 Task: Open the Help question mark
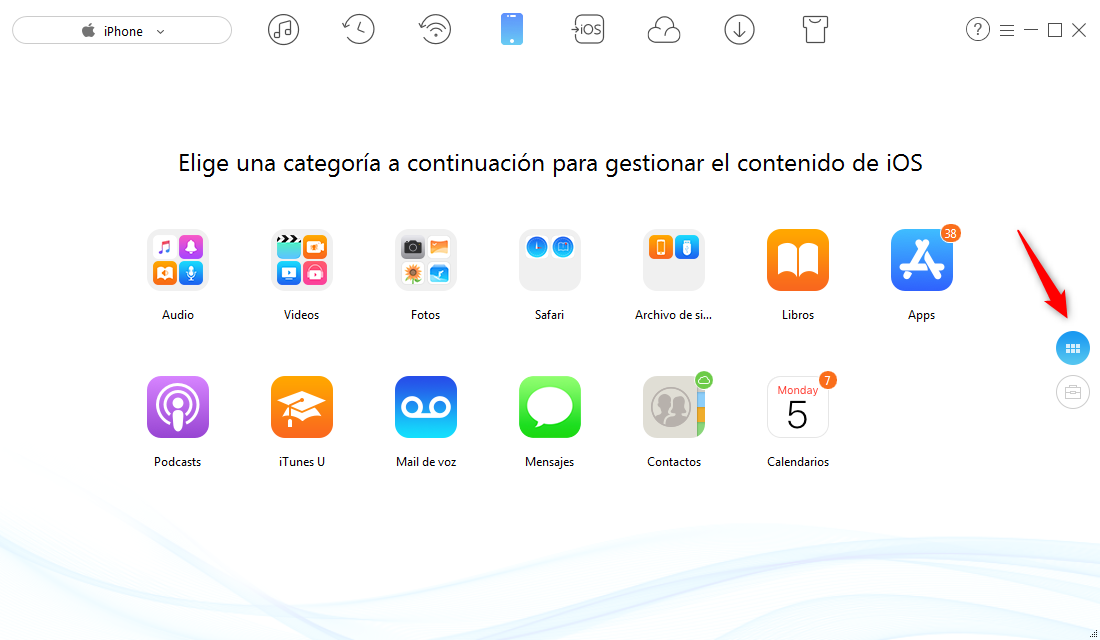click(x=977, y=29)
